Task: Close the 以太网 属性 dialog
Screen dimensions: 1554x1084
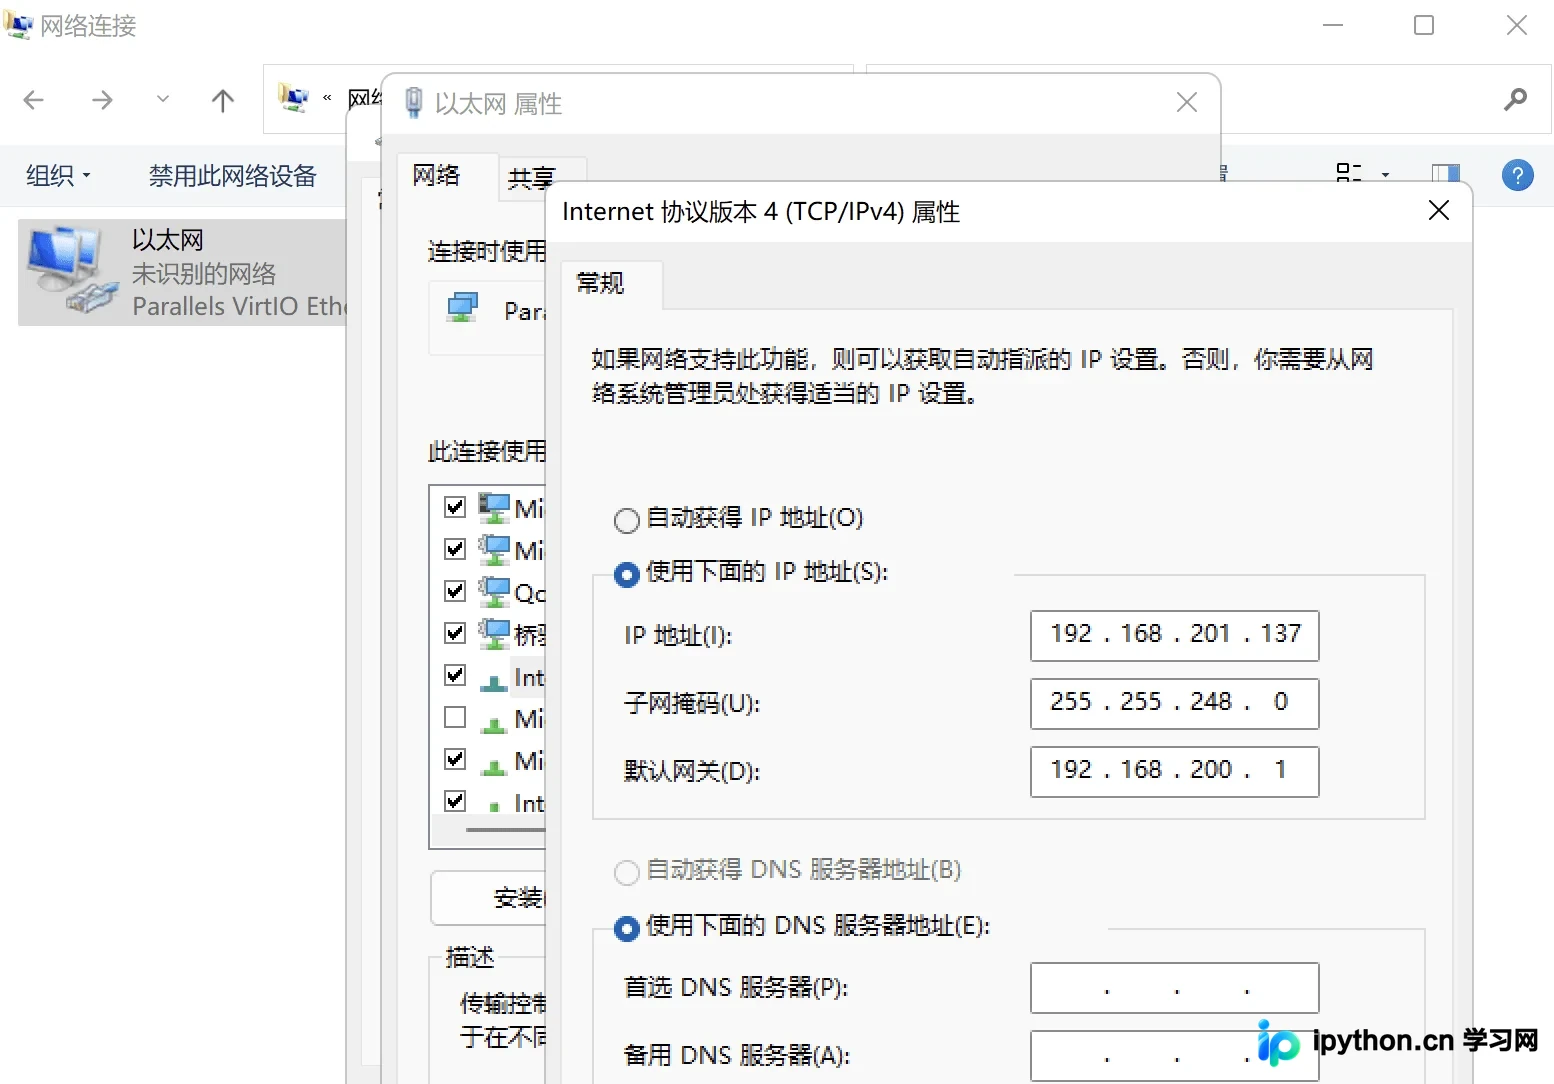Action: [x=1187, y=102]
